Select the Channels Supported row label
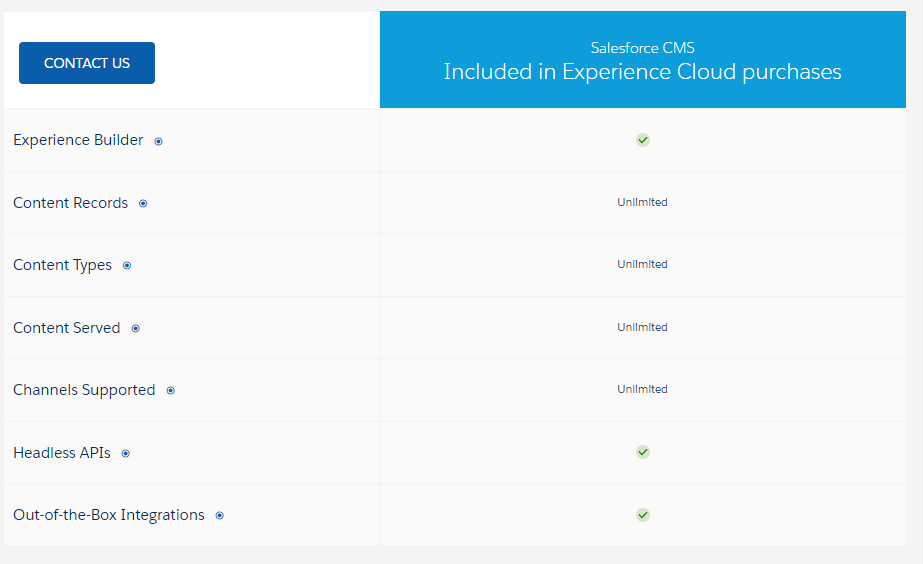Image resolution: width=923 pixels, height=564 pixels. tap(84, 390)
